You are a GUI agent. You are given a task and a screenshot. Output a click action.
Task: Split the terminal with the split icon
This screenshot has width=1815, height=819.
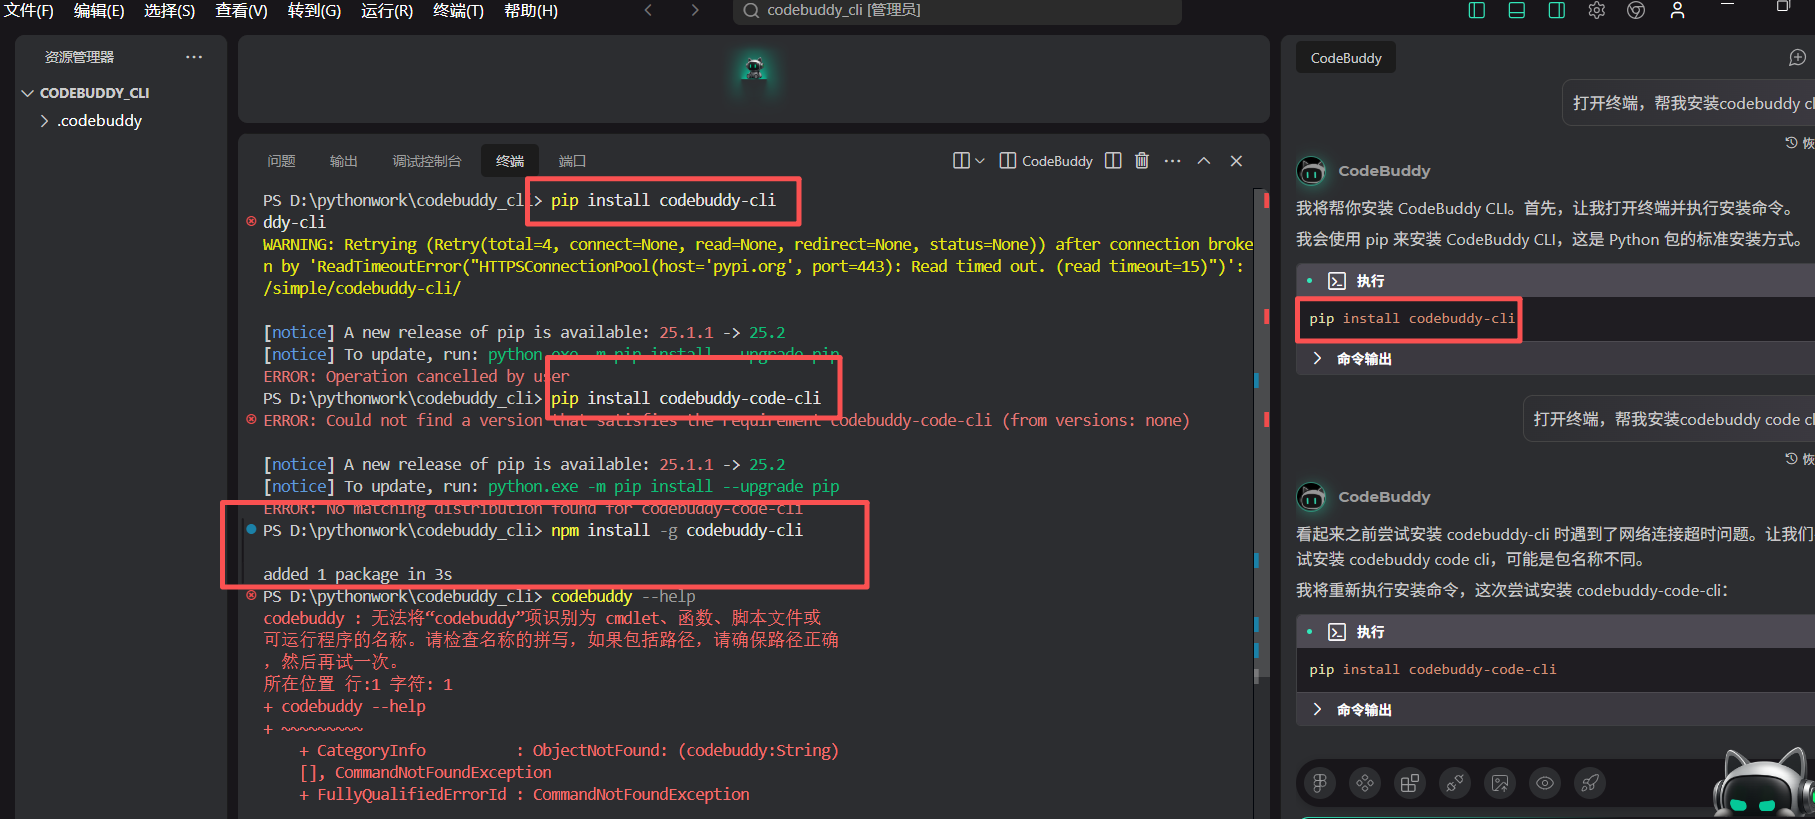pos(1113,161)
